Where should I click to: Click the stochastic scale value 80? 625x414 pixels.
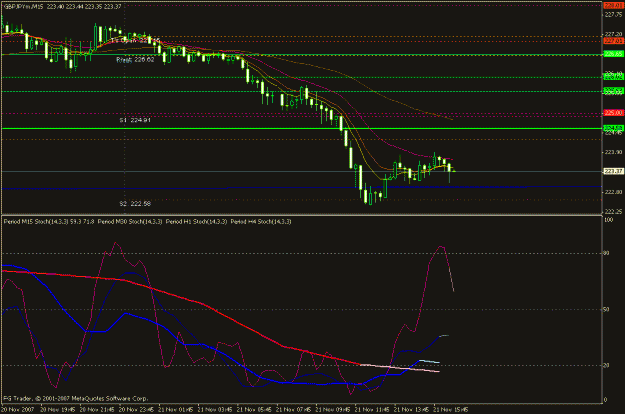pyautogui.click(x=607, y=253)
